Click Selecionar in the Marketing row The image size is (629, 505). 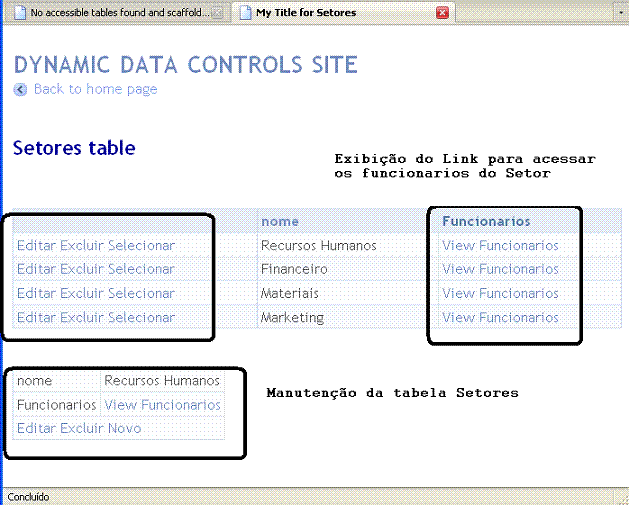(141, 317)
